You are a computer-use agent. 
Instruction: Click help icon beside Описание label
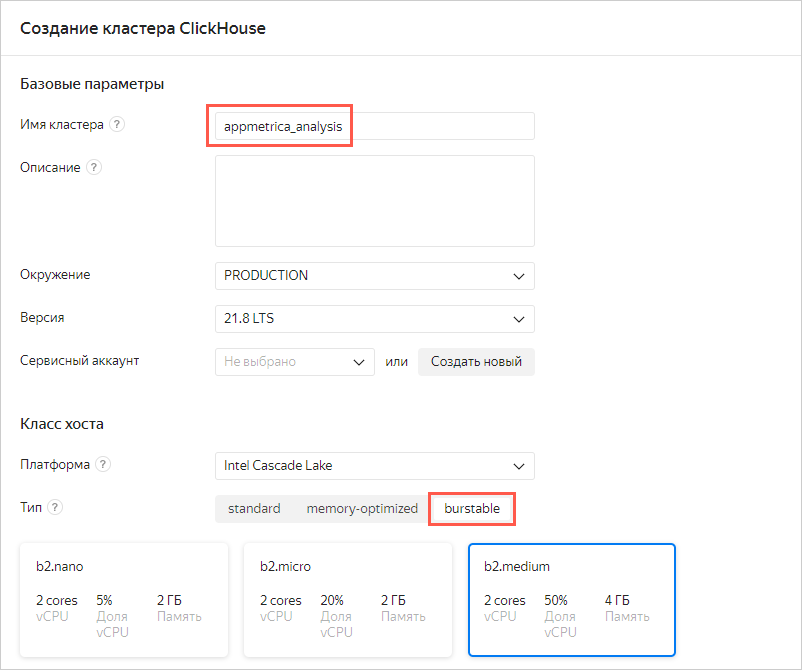tap(94, 167)
